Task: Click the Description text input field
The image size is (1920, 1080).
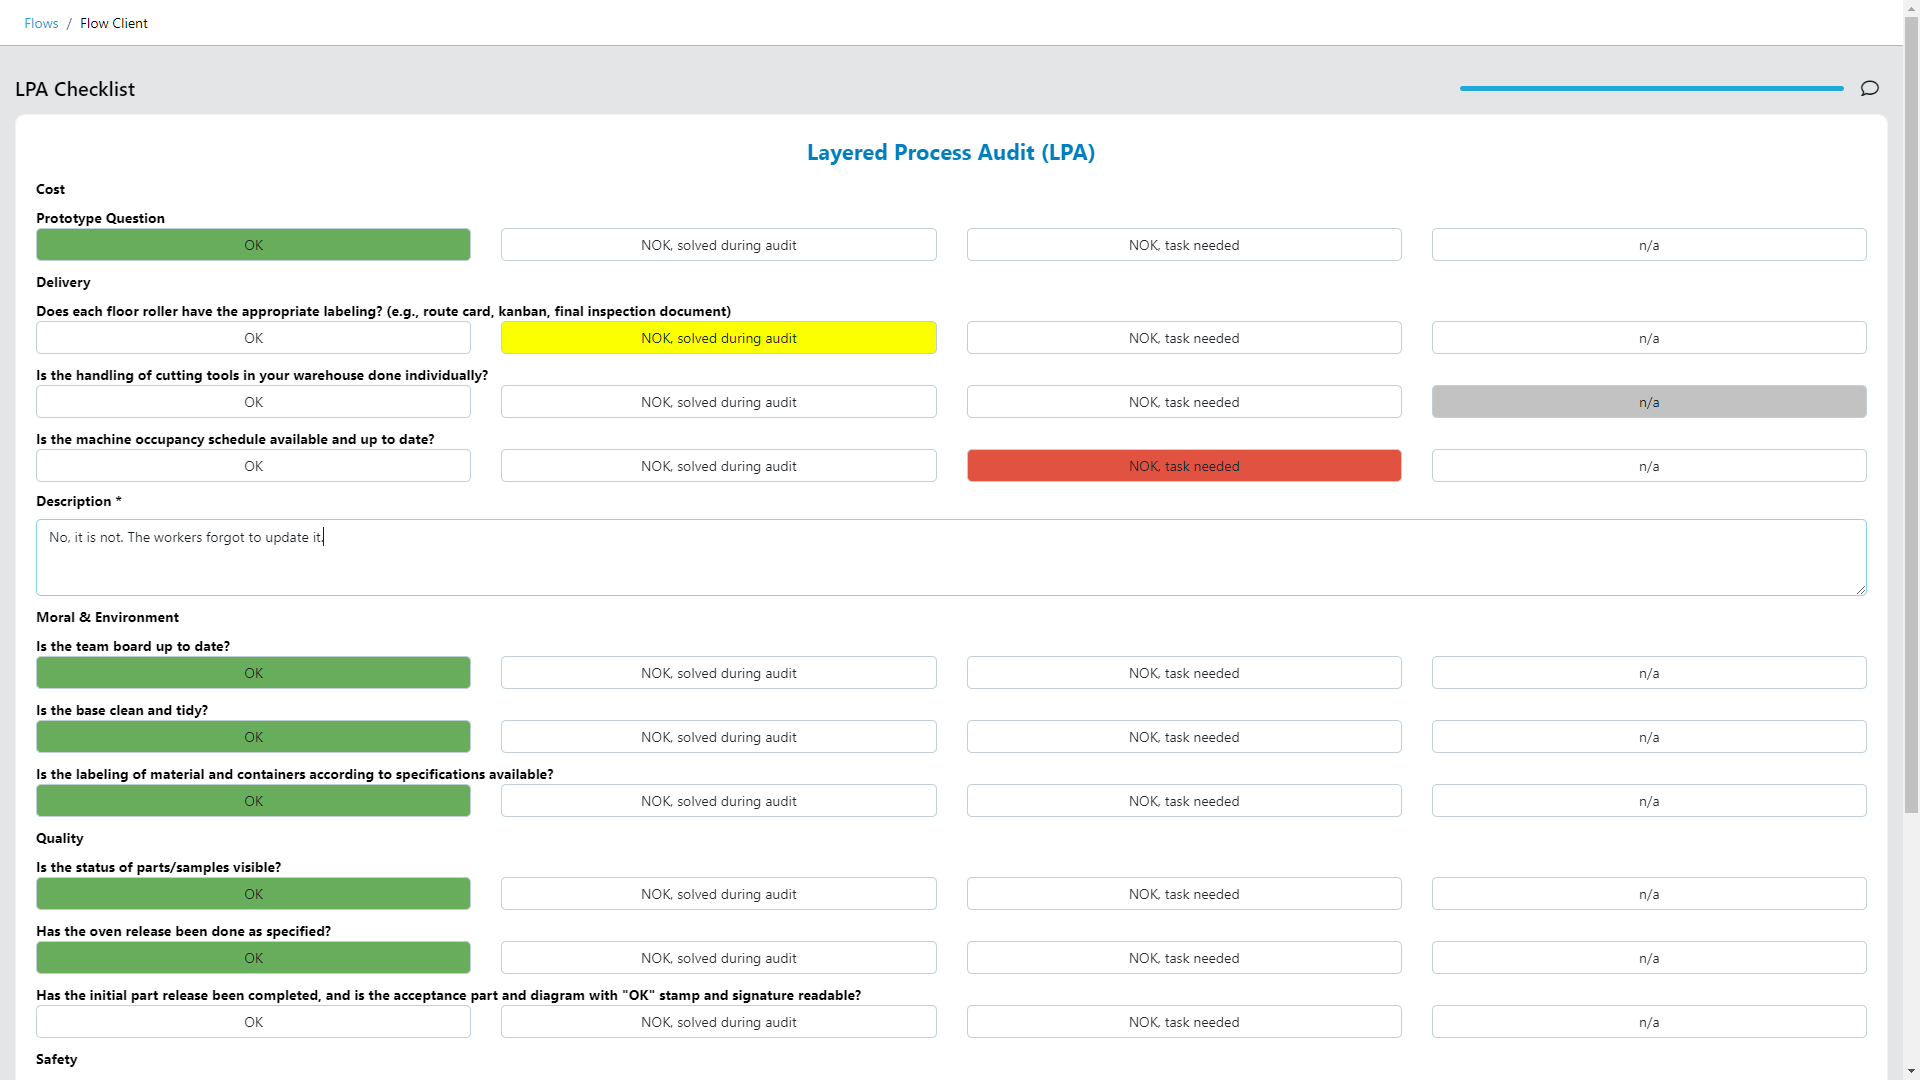Action: (x=951, y=556)
